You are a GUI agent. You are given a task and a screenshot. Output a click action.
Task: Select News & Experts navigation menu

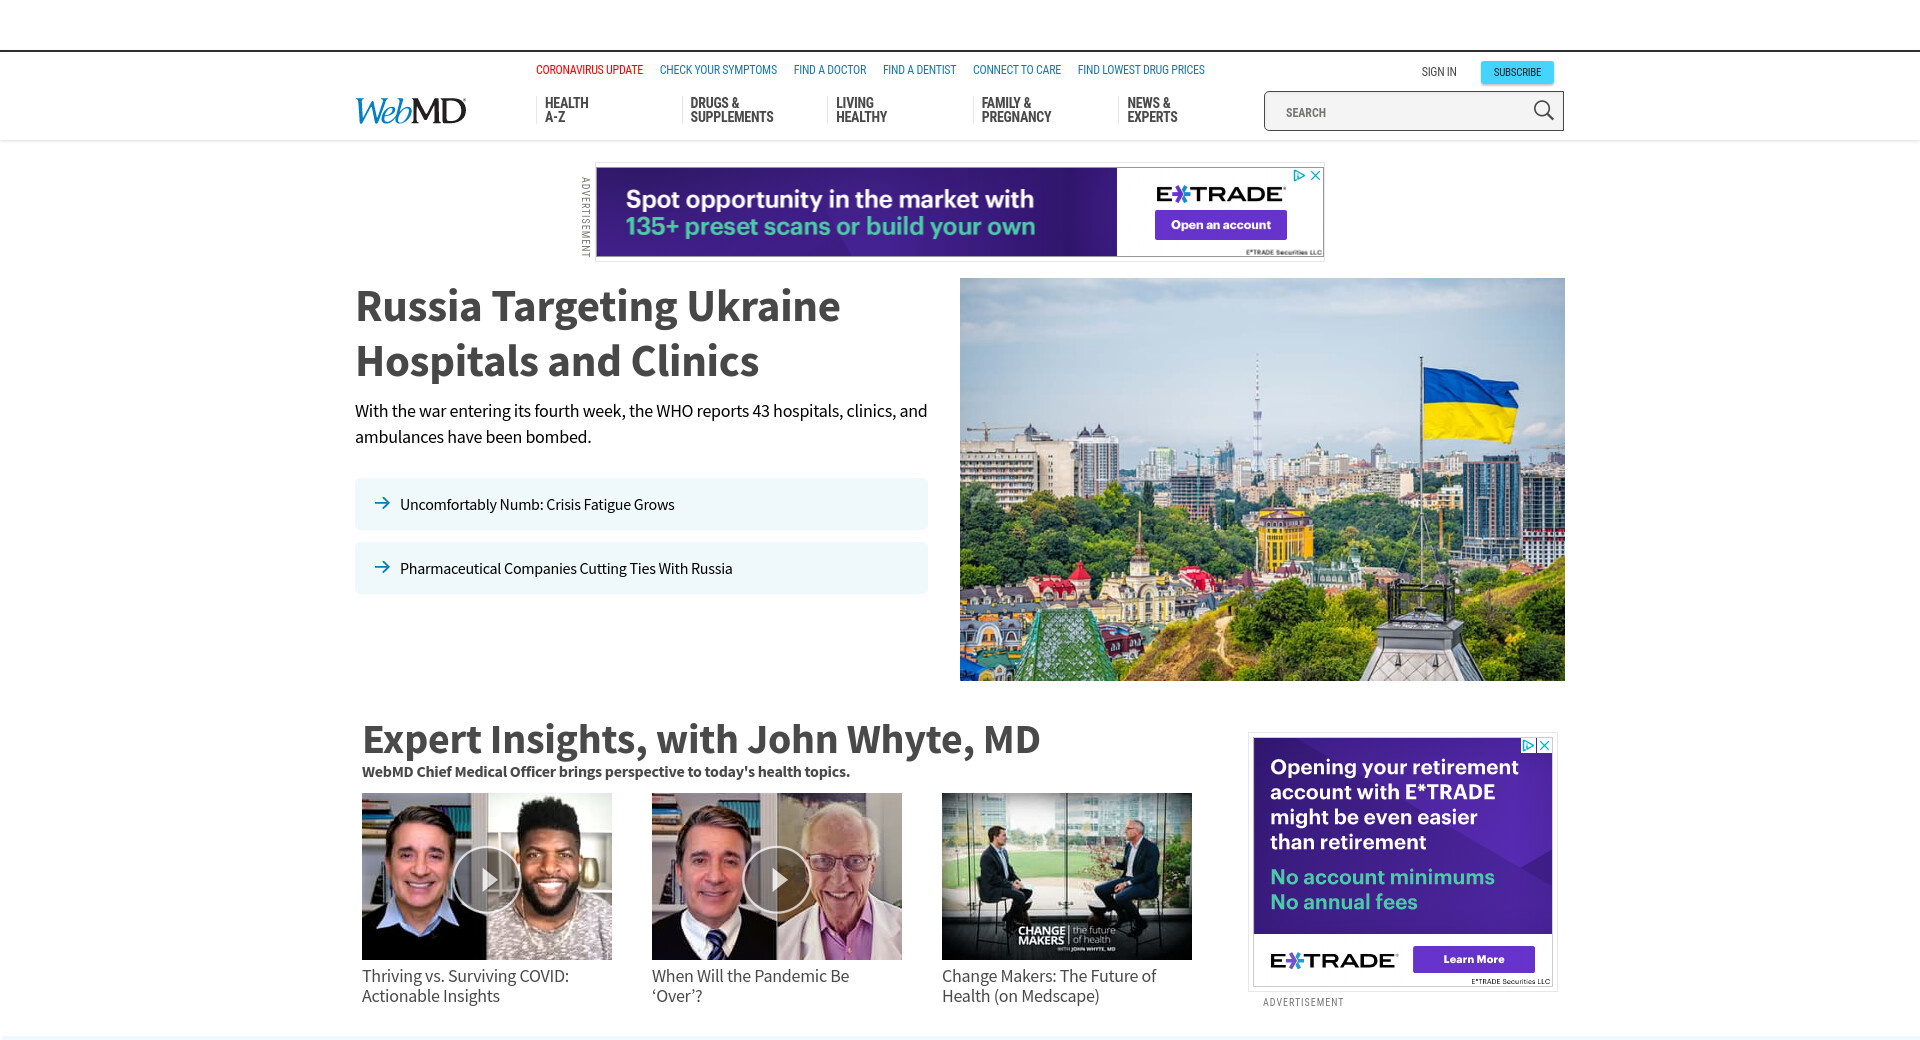(x=1152, y=110)
